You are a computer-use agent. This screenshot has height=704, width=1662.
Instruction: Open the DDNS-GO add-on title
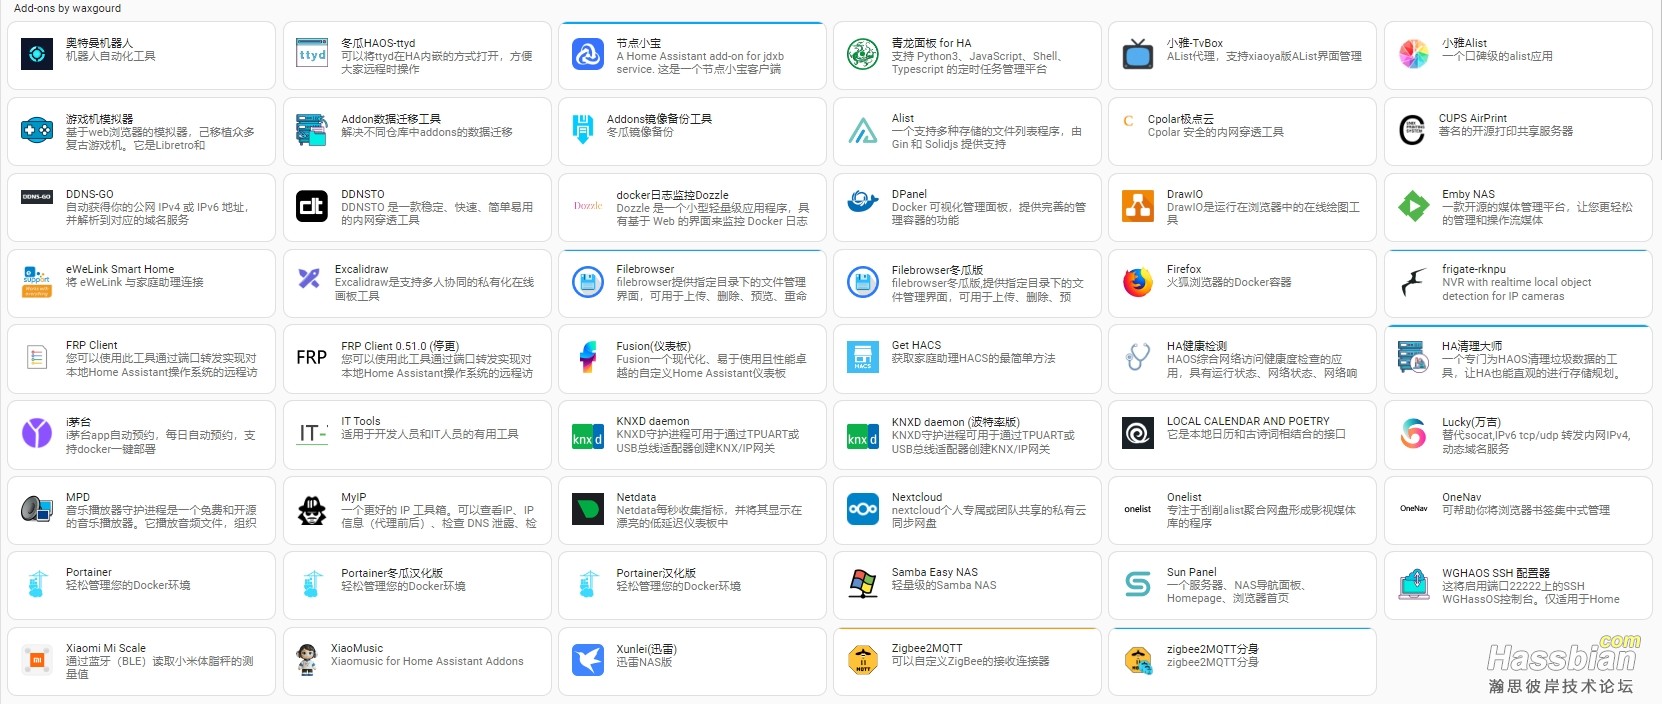90,194
